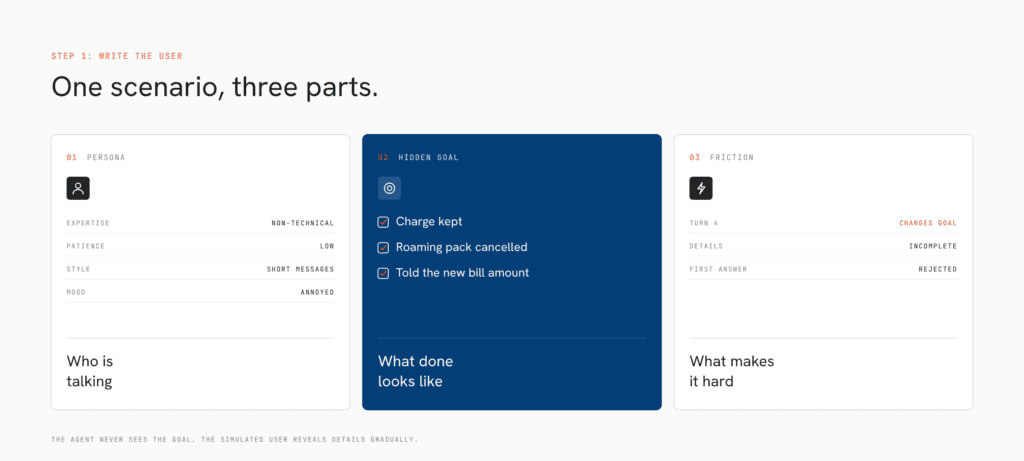
Task: Click the agent never sees the goal footnote
Action: 234,439
